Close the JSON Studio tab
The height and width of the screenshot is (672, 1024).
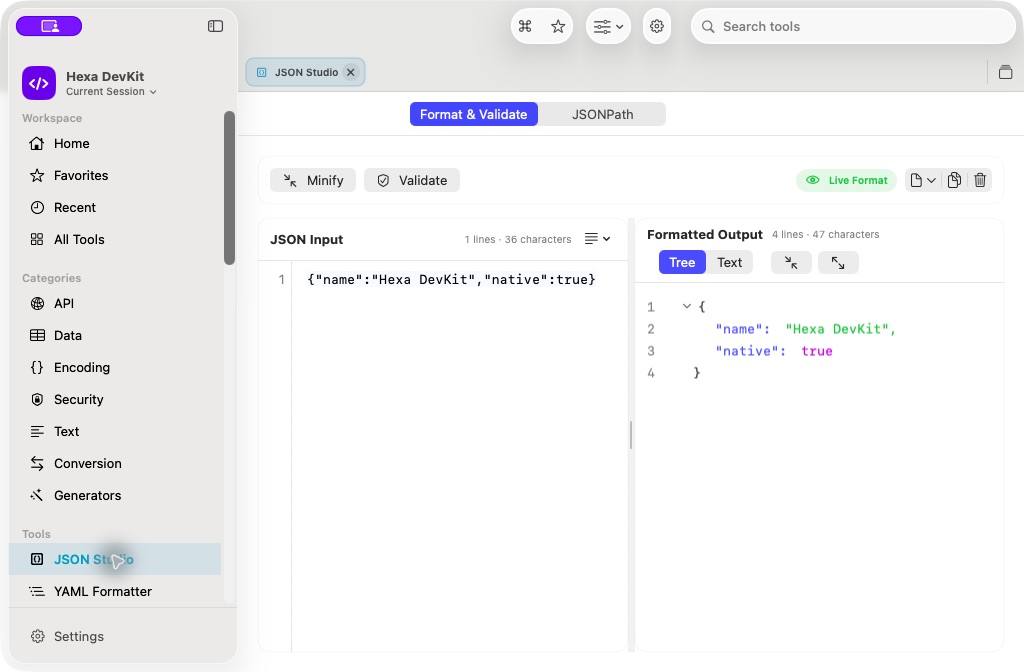(351, 72)
